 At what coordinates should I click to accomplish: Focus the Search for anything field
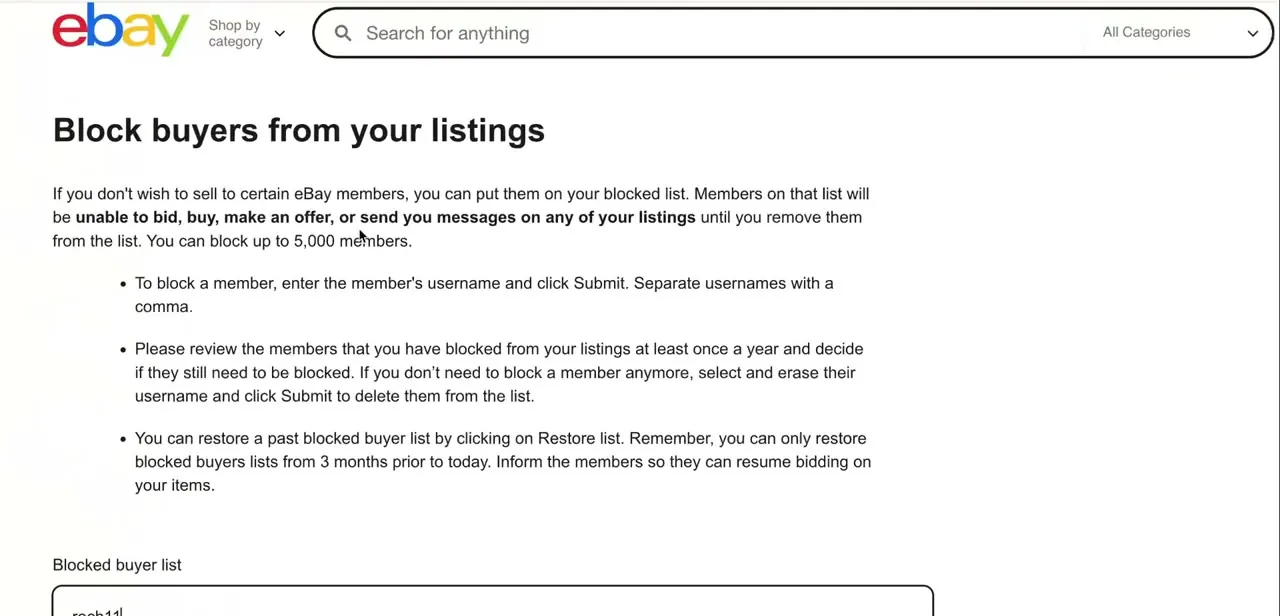coord(720,33)
